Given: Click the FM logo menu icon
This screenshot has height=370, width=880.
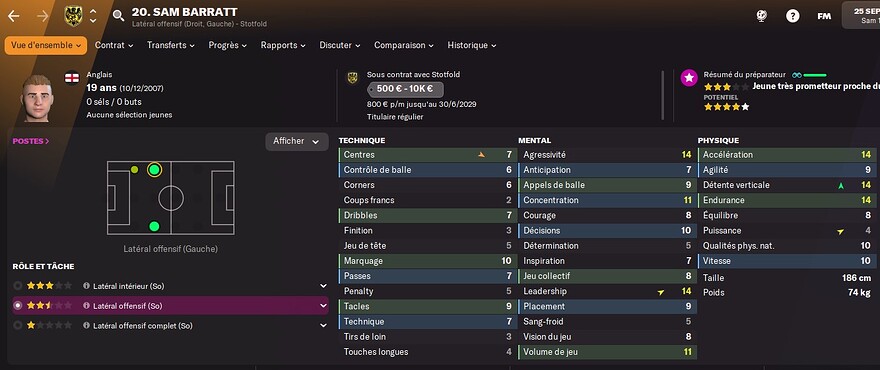Looking at the screenshot, I should click(x=824, y=16).
